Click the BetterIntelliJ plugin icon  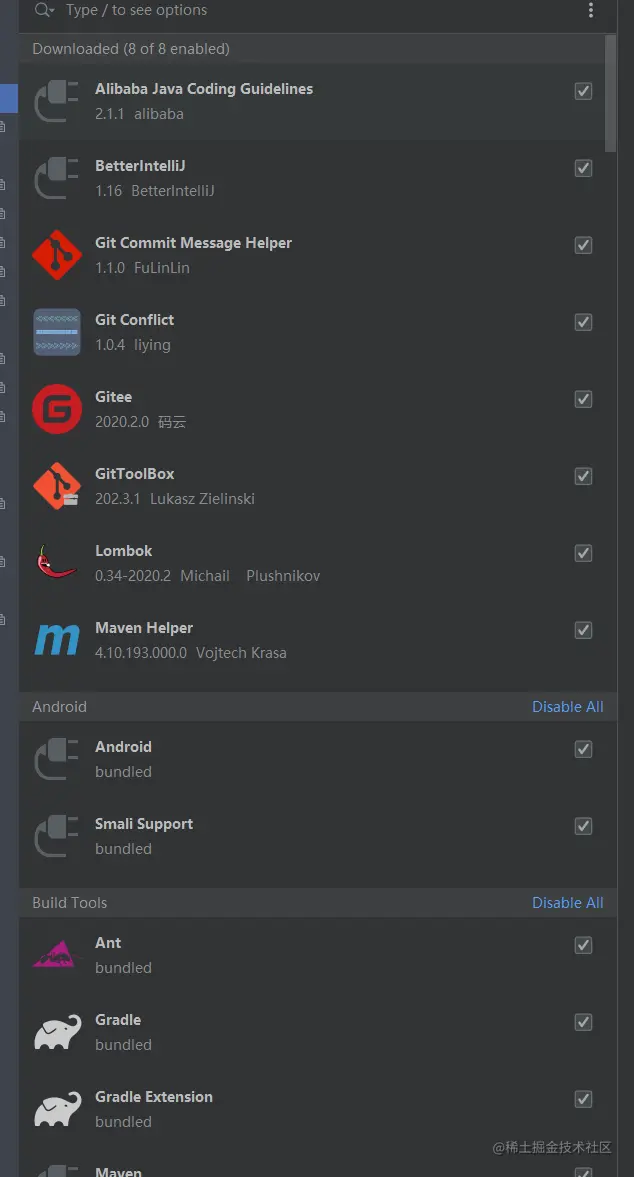point(56,178)
